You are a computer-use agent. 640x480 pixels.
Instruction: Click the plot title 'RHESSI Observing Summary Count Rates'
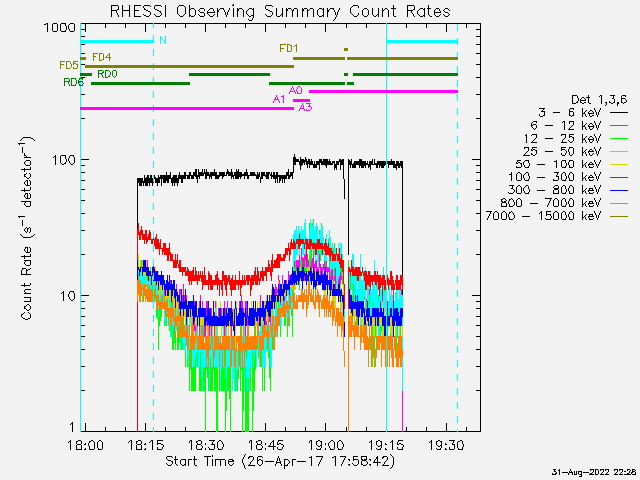pyautogui.click(x=280, y=11)
